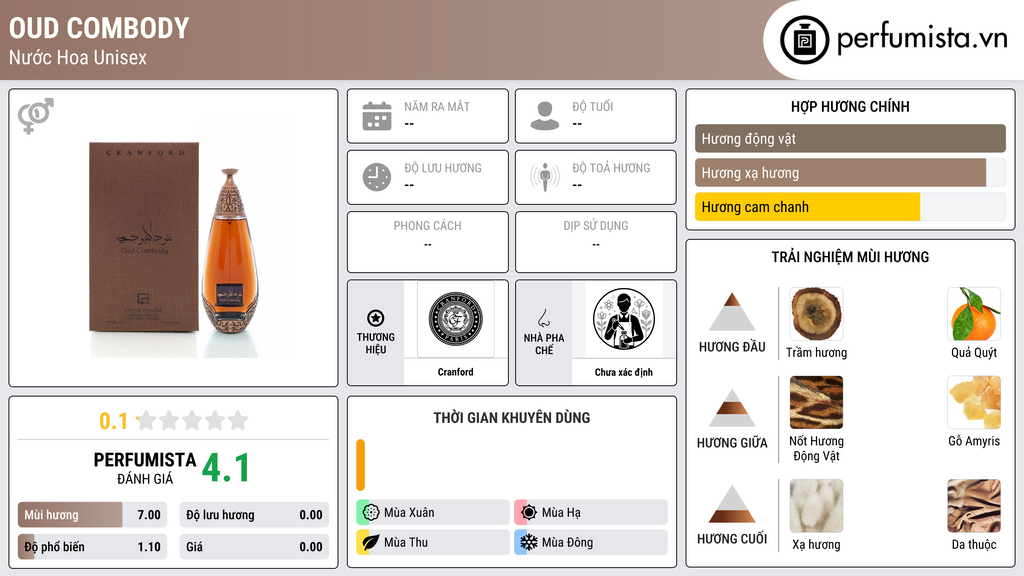The image size is (1024, 576).
Task: Click the Hương cam chanh accord bar
Action: [850, 207]
